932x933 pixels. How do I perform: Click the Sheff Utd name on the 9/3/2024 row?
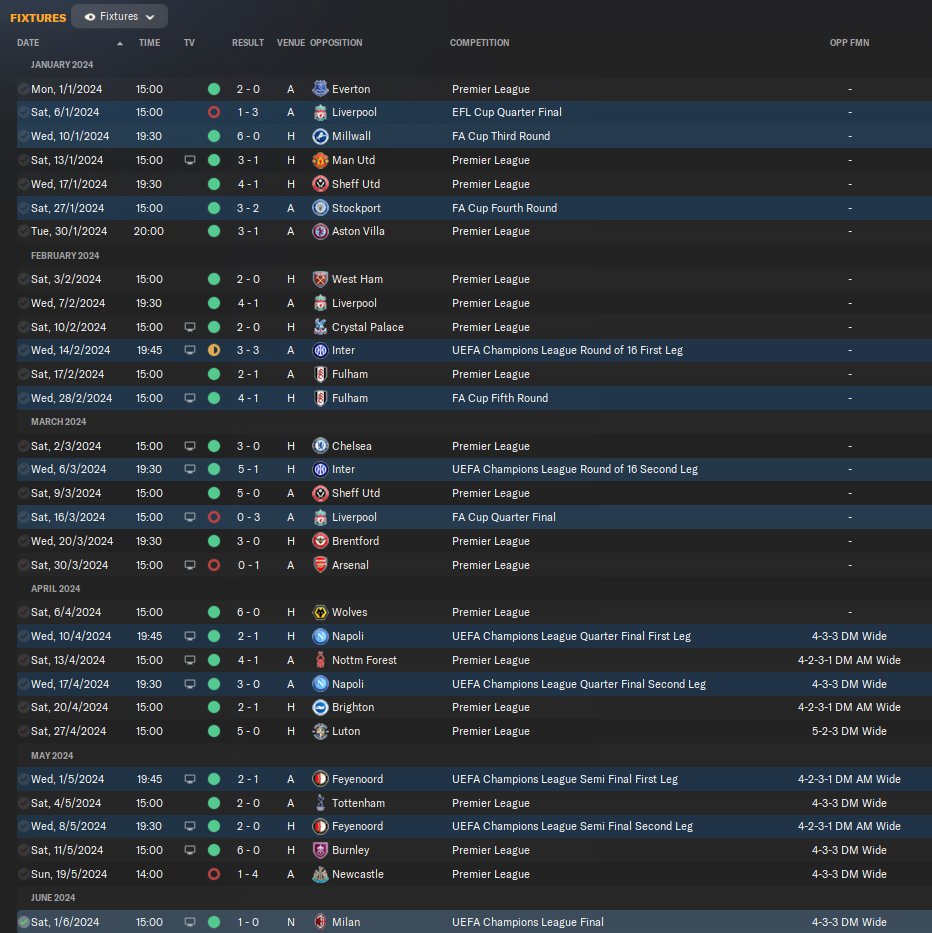[x=356, y=493]
